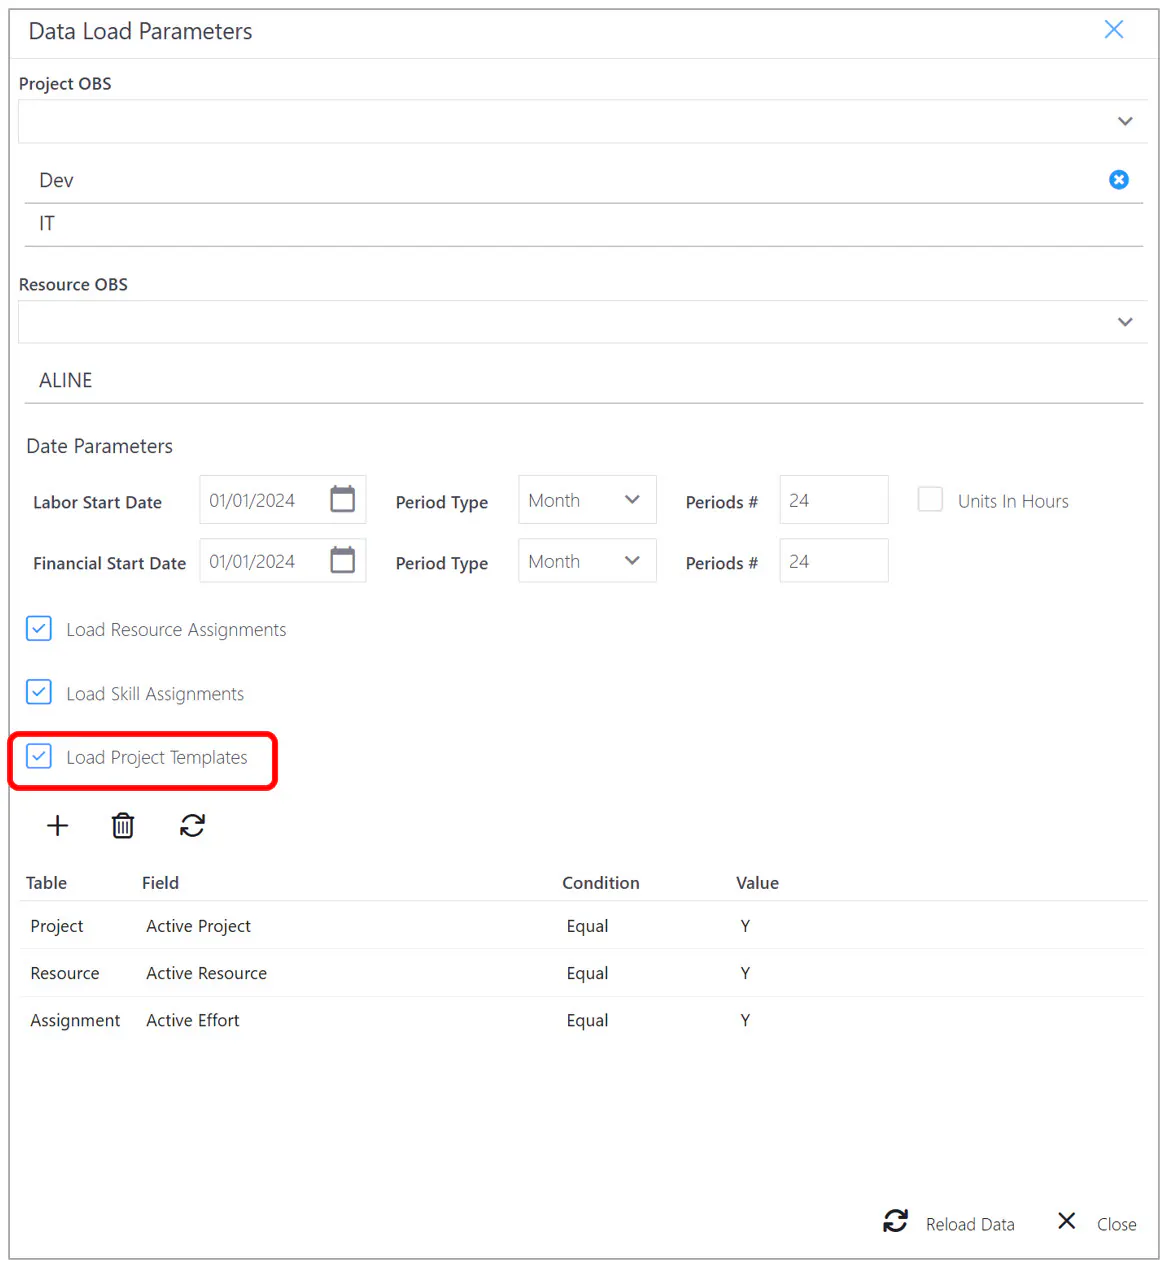Delete the selected filter row
The width and height of the screenshot is (1169, 1267).
(123, 825)
